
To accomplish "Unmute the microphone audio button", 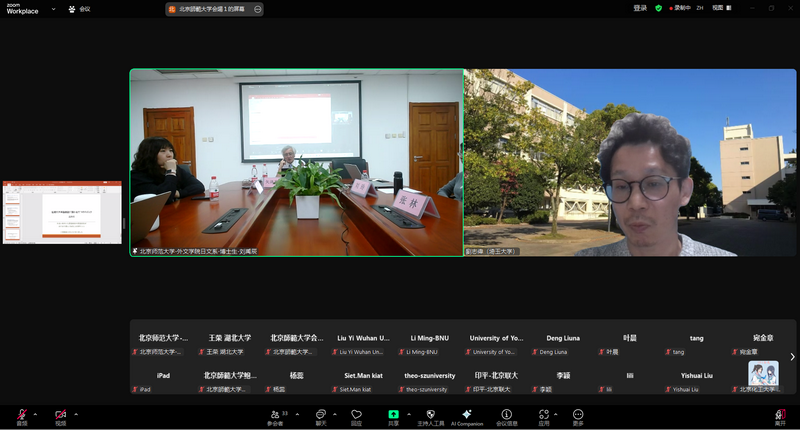I will 21,414.
